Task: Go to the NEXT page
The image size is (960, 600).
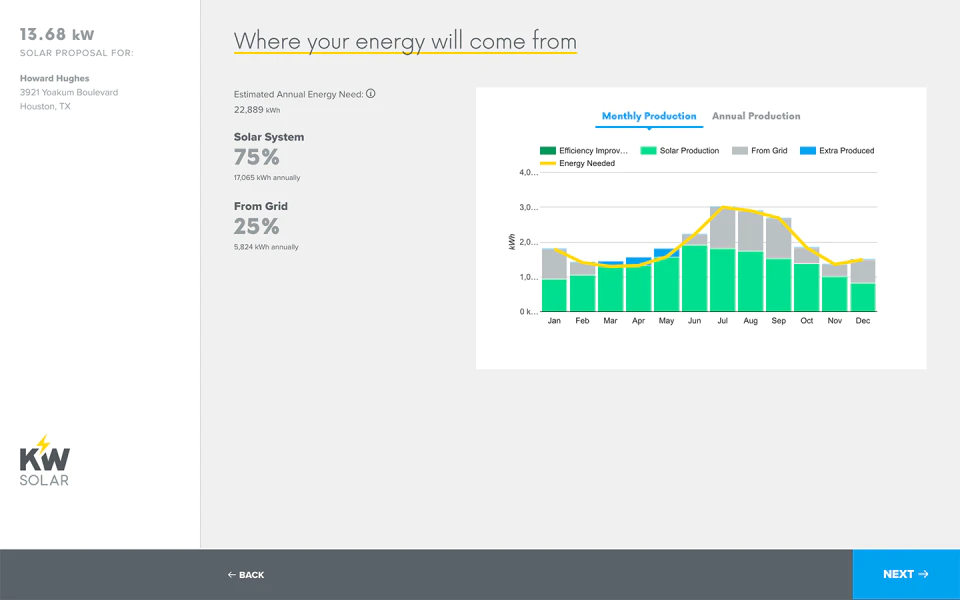Action: (906, 574)
